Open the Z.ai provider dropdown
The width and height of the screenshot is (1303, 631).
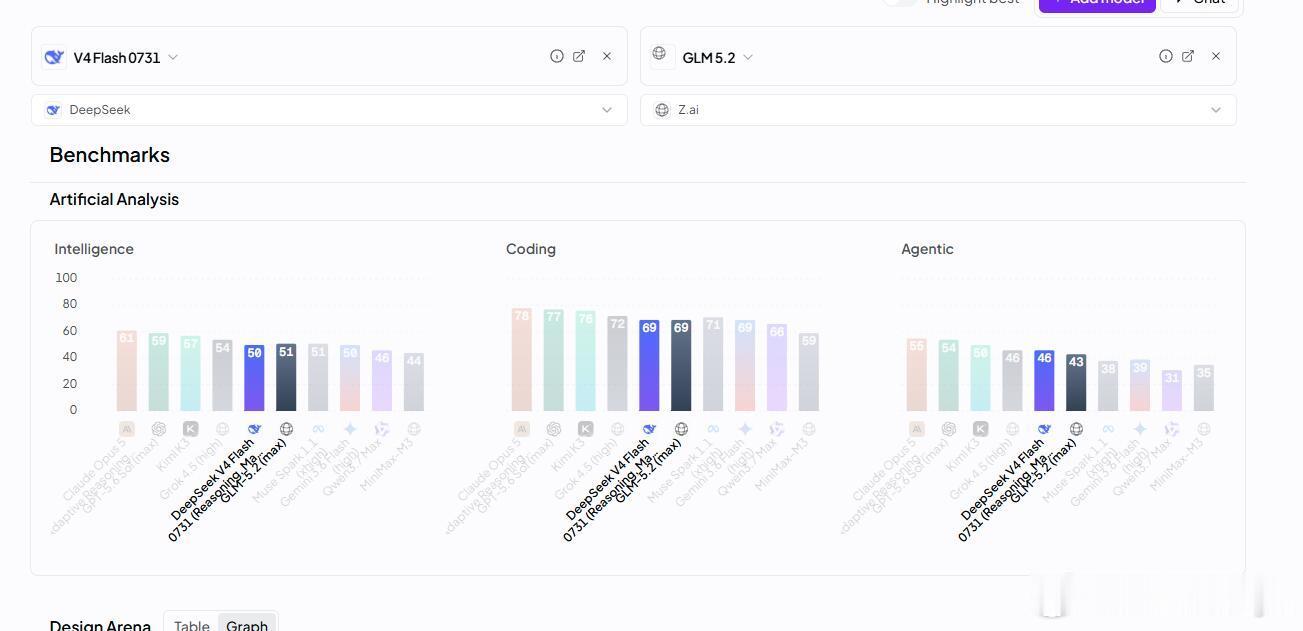938,110
